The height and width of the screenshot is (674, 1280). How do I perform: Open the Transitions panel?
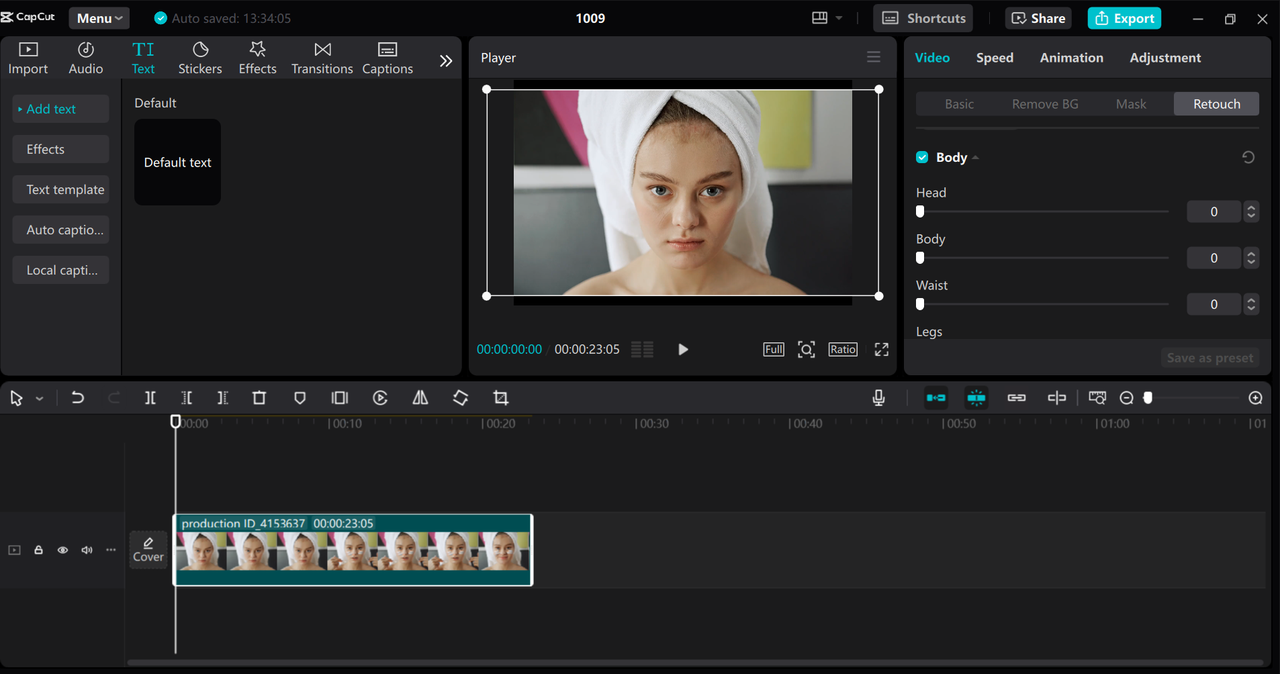[x=322, y=58]
